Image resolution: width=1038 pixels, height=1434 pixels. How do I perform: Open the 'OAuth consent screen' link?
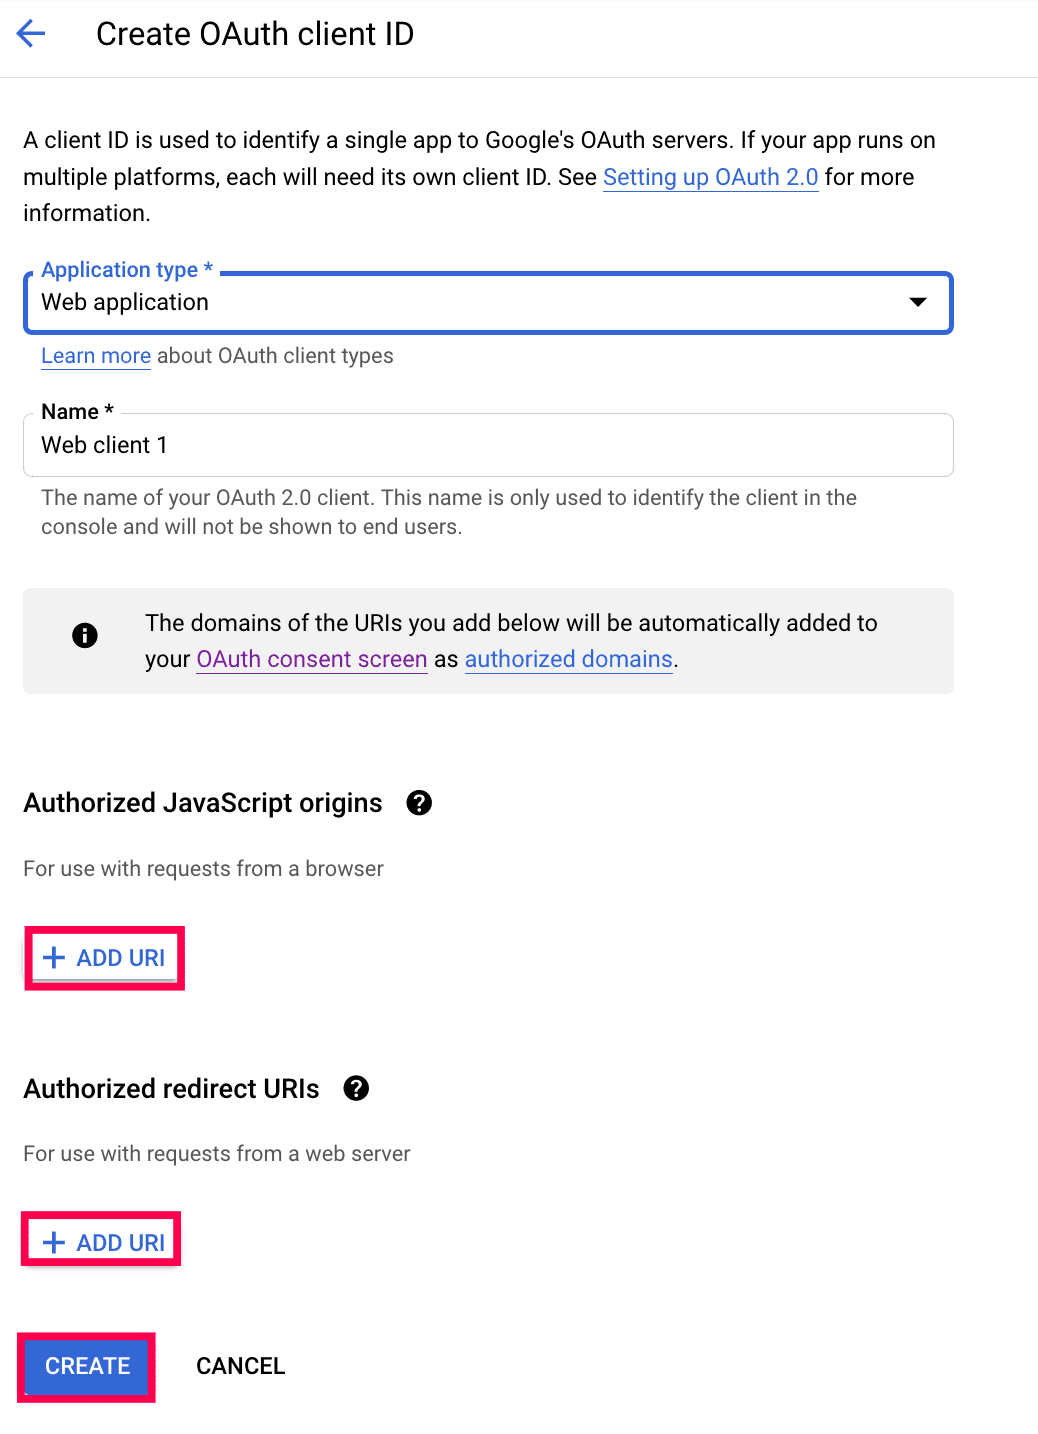(x=312, y=659)
